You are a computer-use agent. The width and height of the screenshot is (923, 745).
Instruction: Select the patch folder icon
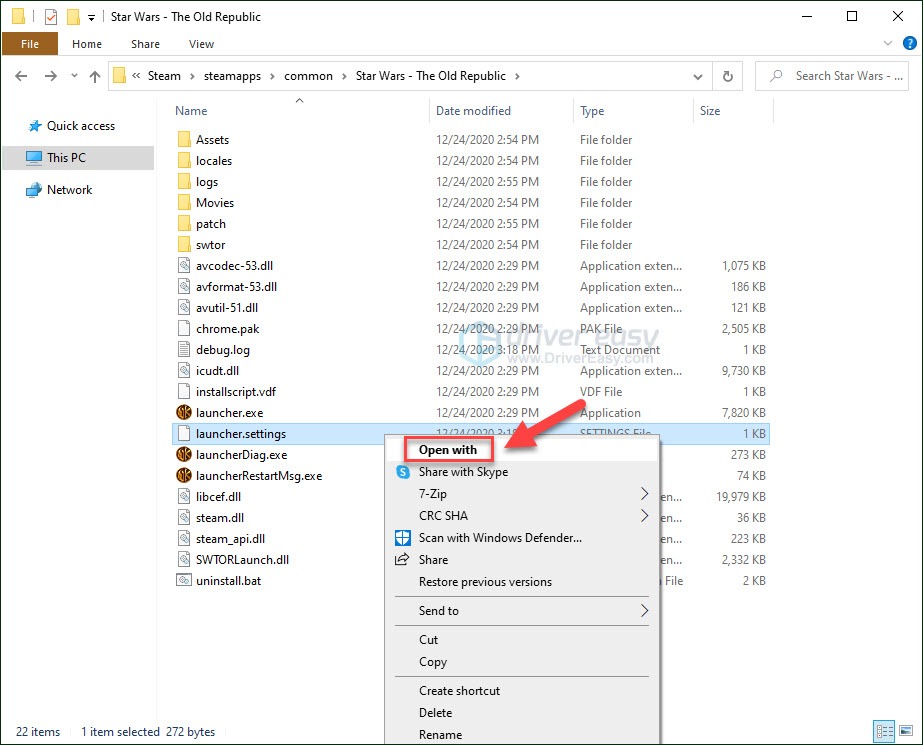[184, 224]
